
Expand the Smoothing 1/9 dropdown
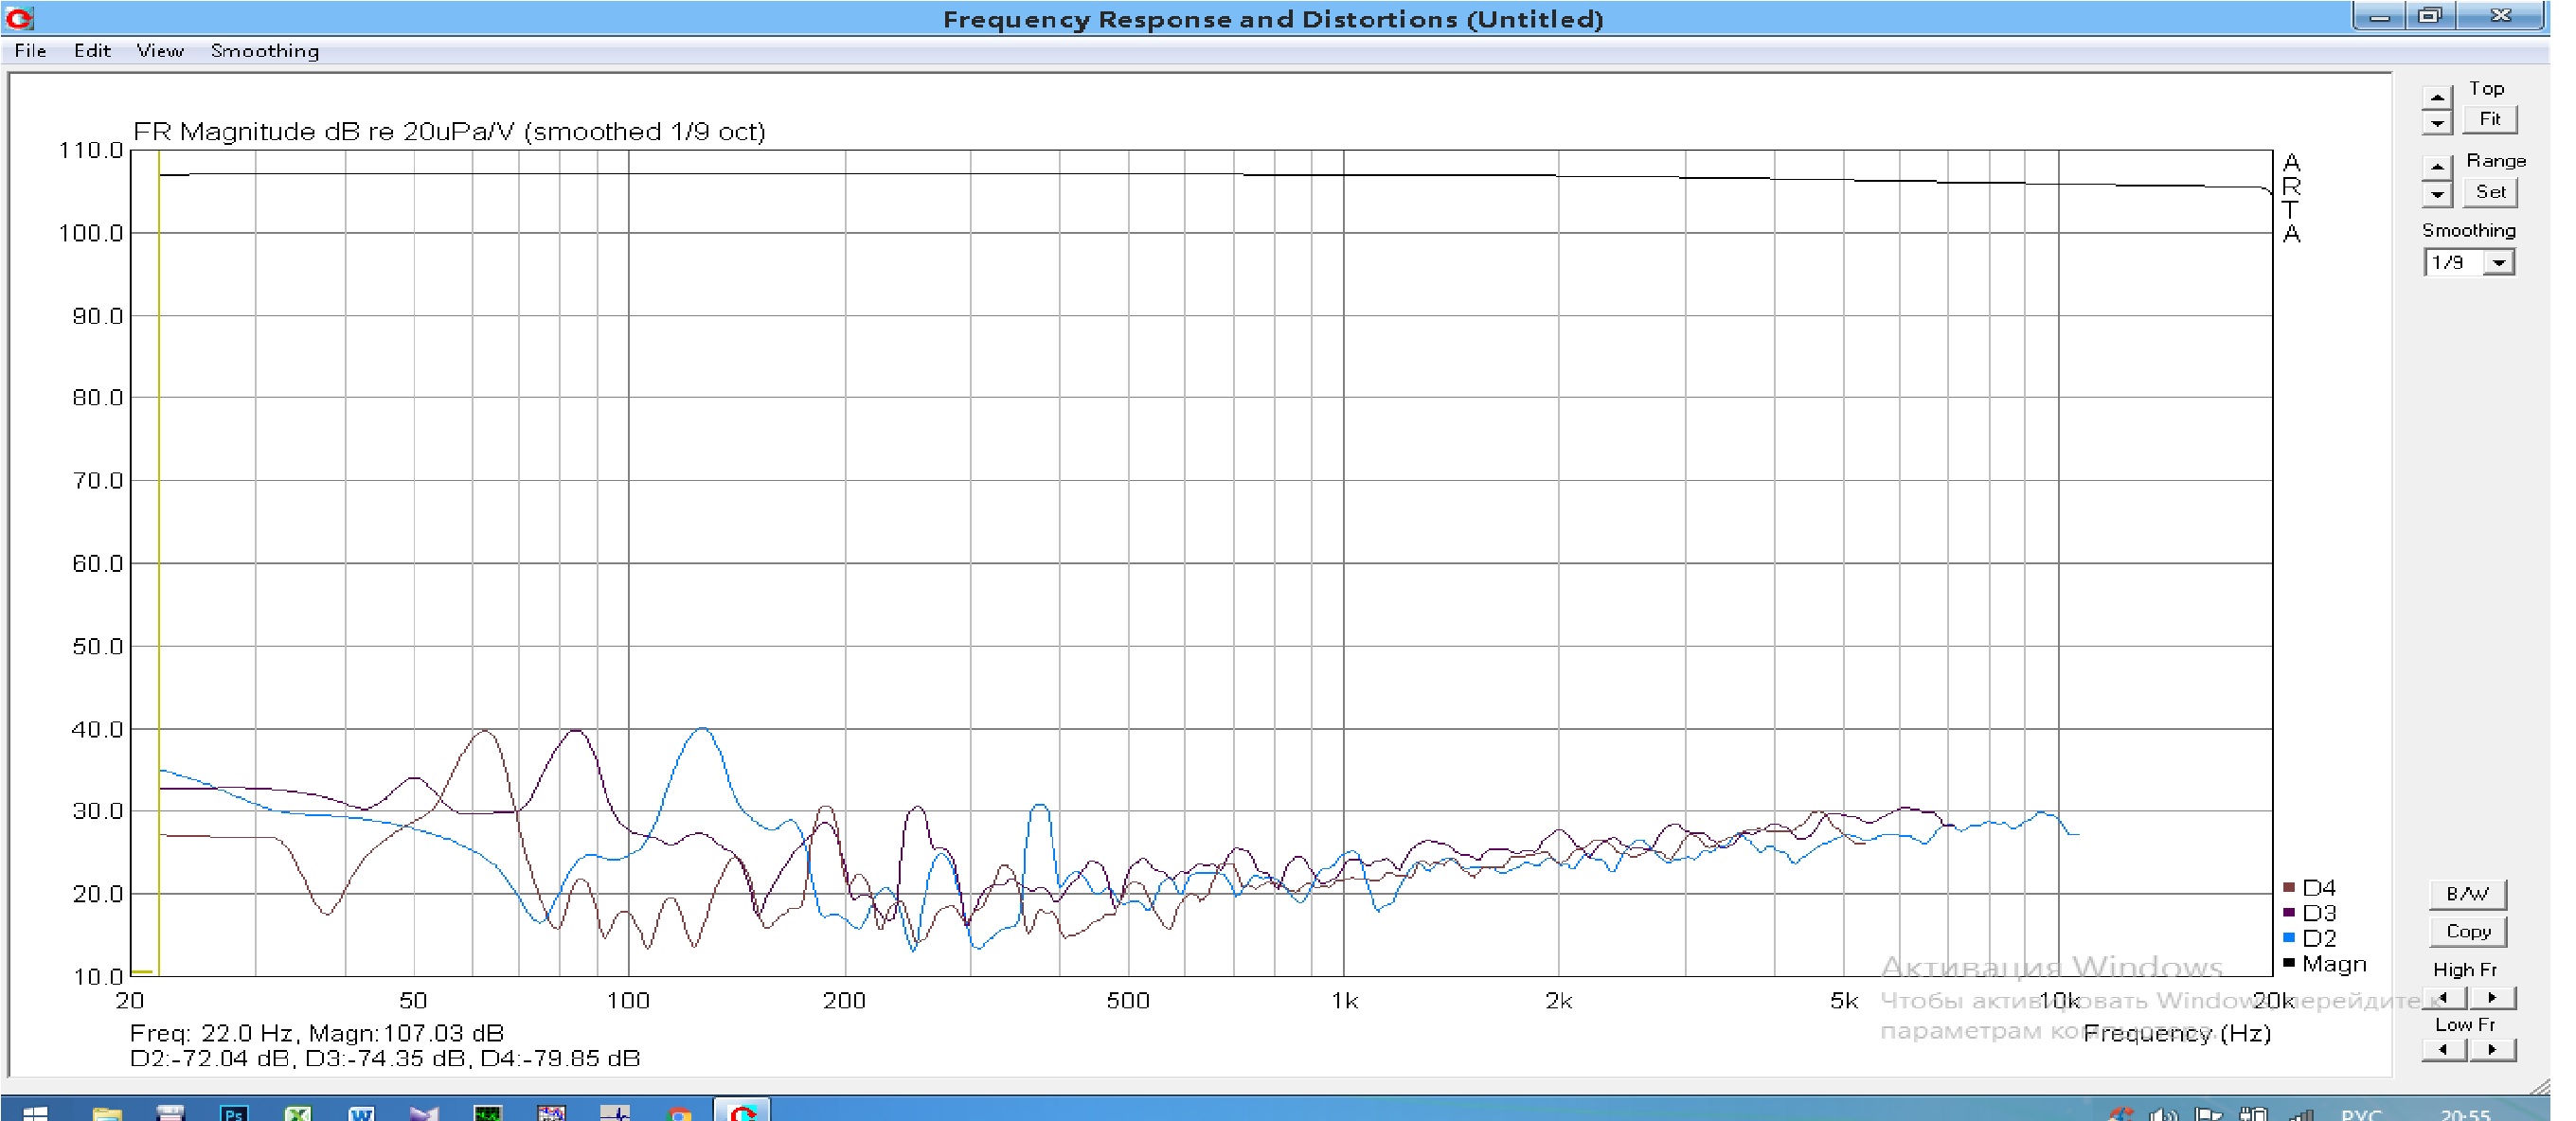click(2499, 262)
